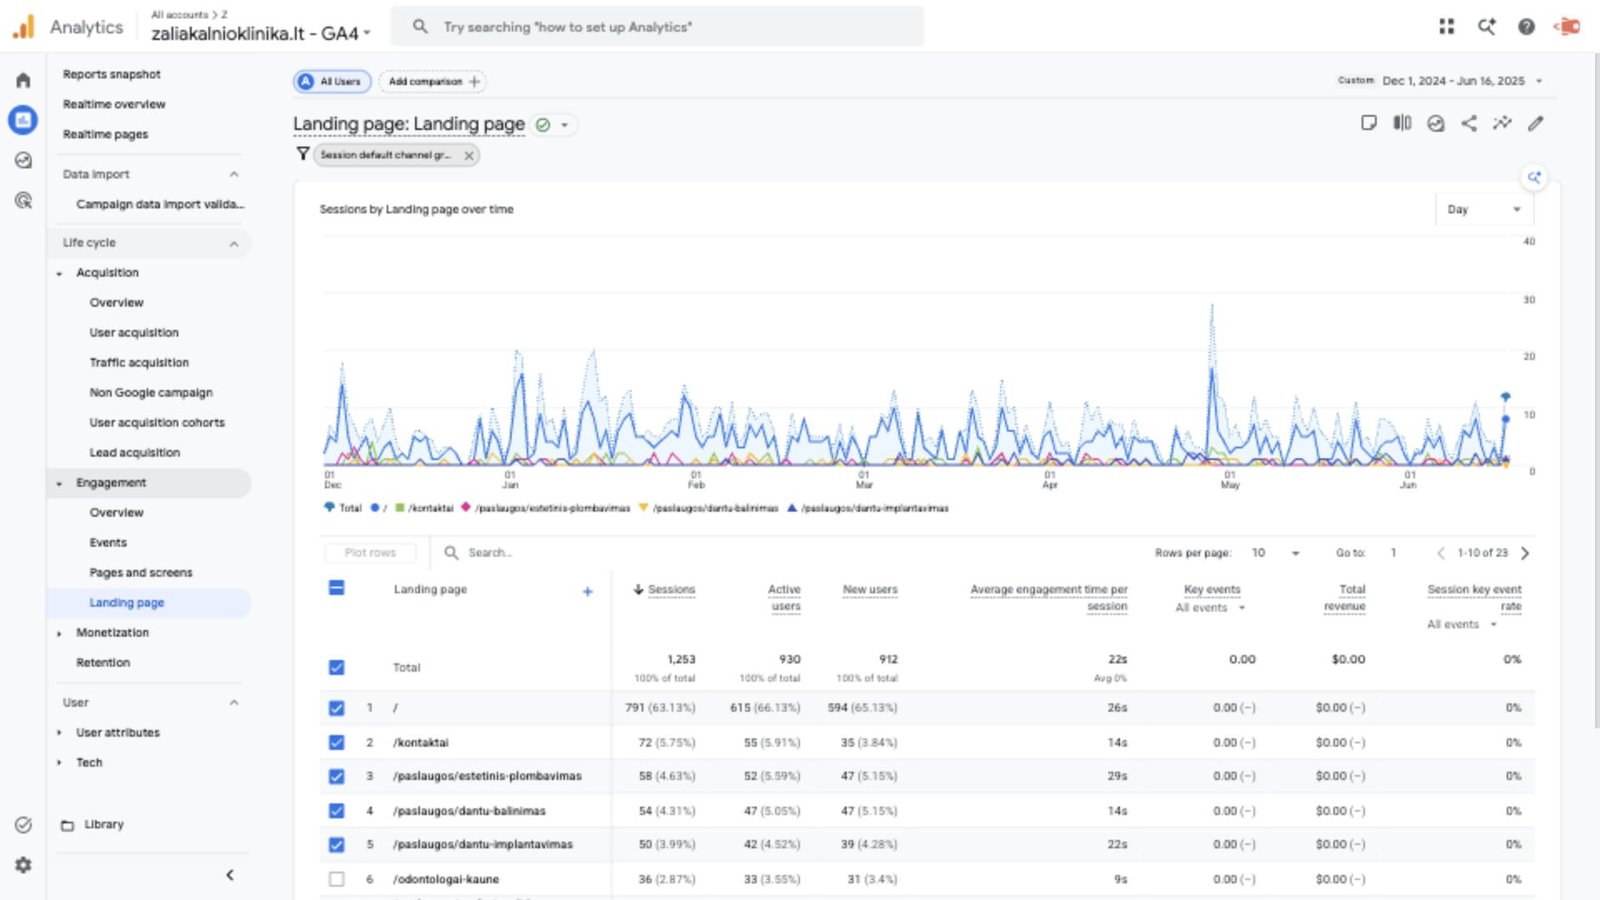Open the property account selector dropdown
This screenshot has width=1600, height=900.
point(261,33)
